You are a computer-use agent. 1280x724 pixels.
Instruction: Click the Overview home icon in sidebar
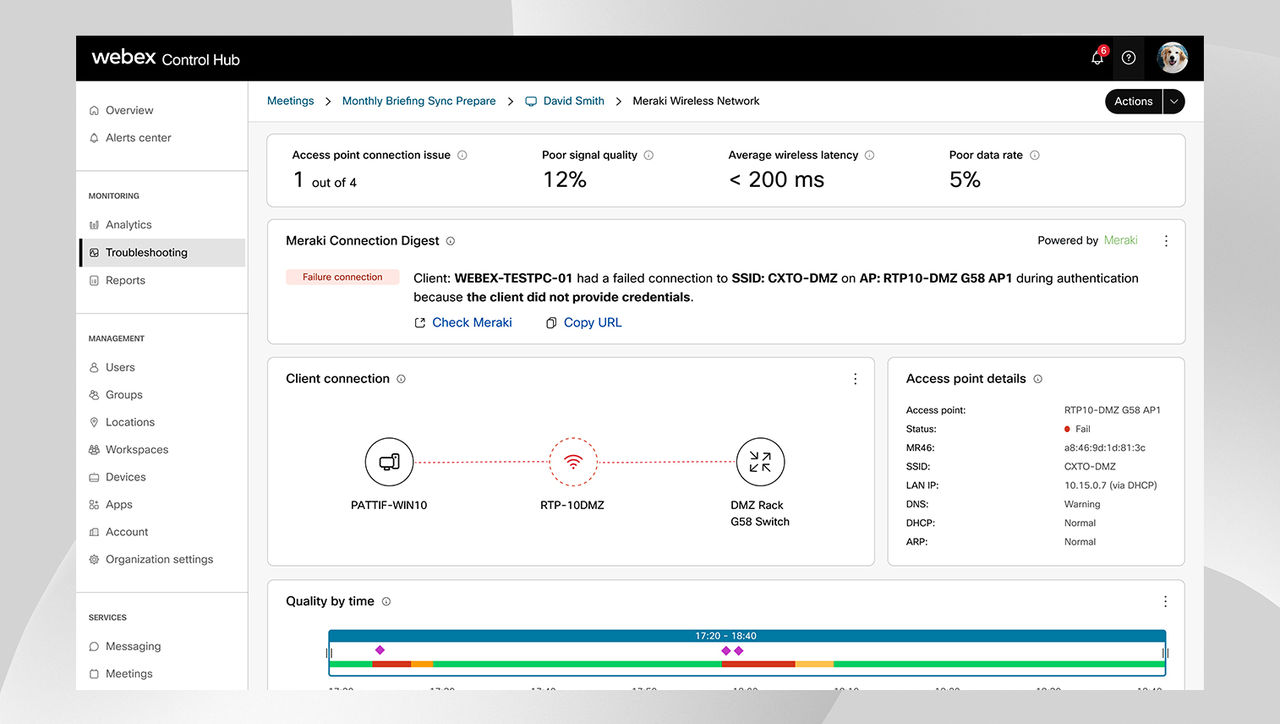point(94,110)
